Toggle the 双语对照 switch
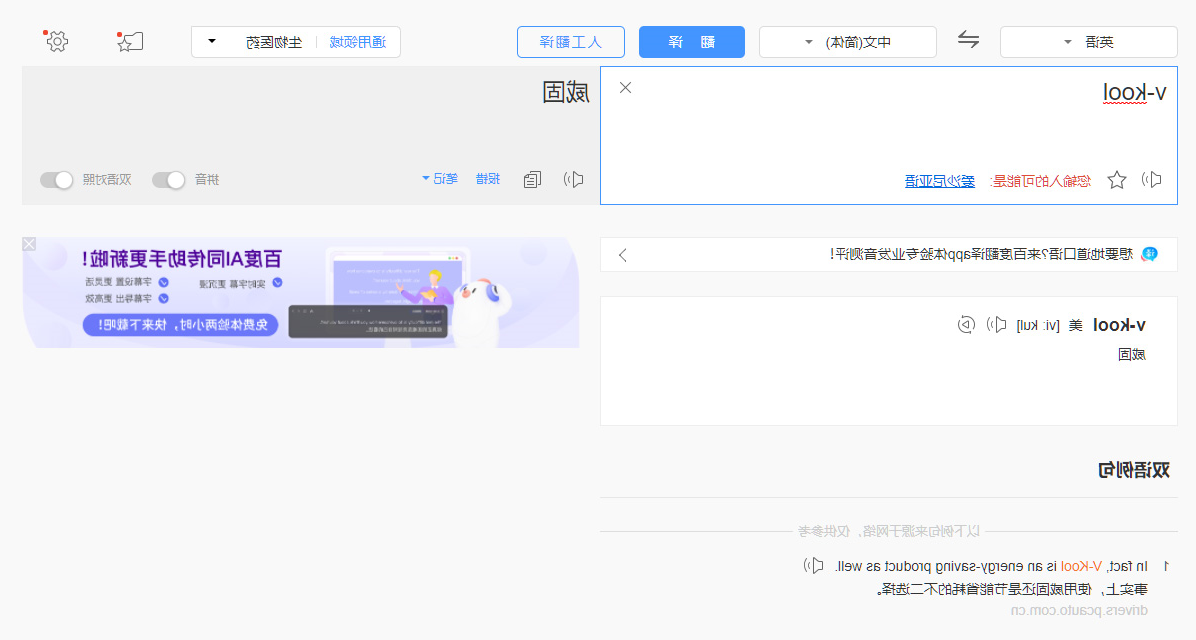 56,180
